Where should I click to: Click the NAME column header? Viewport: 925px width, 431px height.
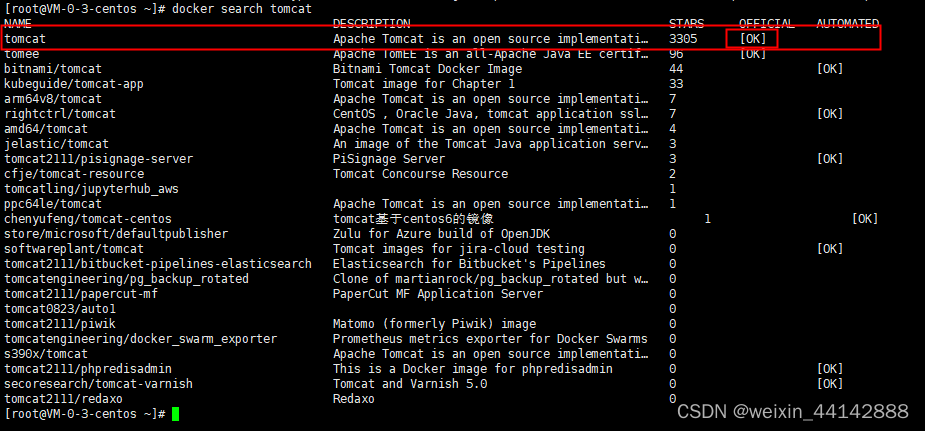[18, 24]
